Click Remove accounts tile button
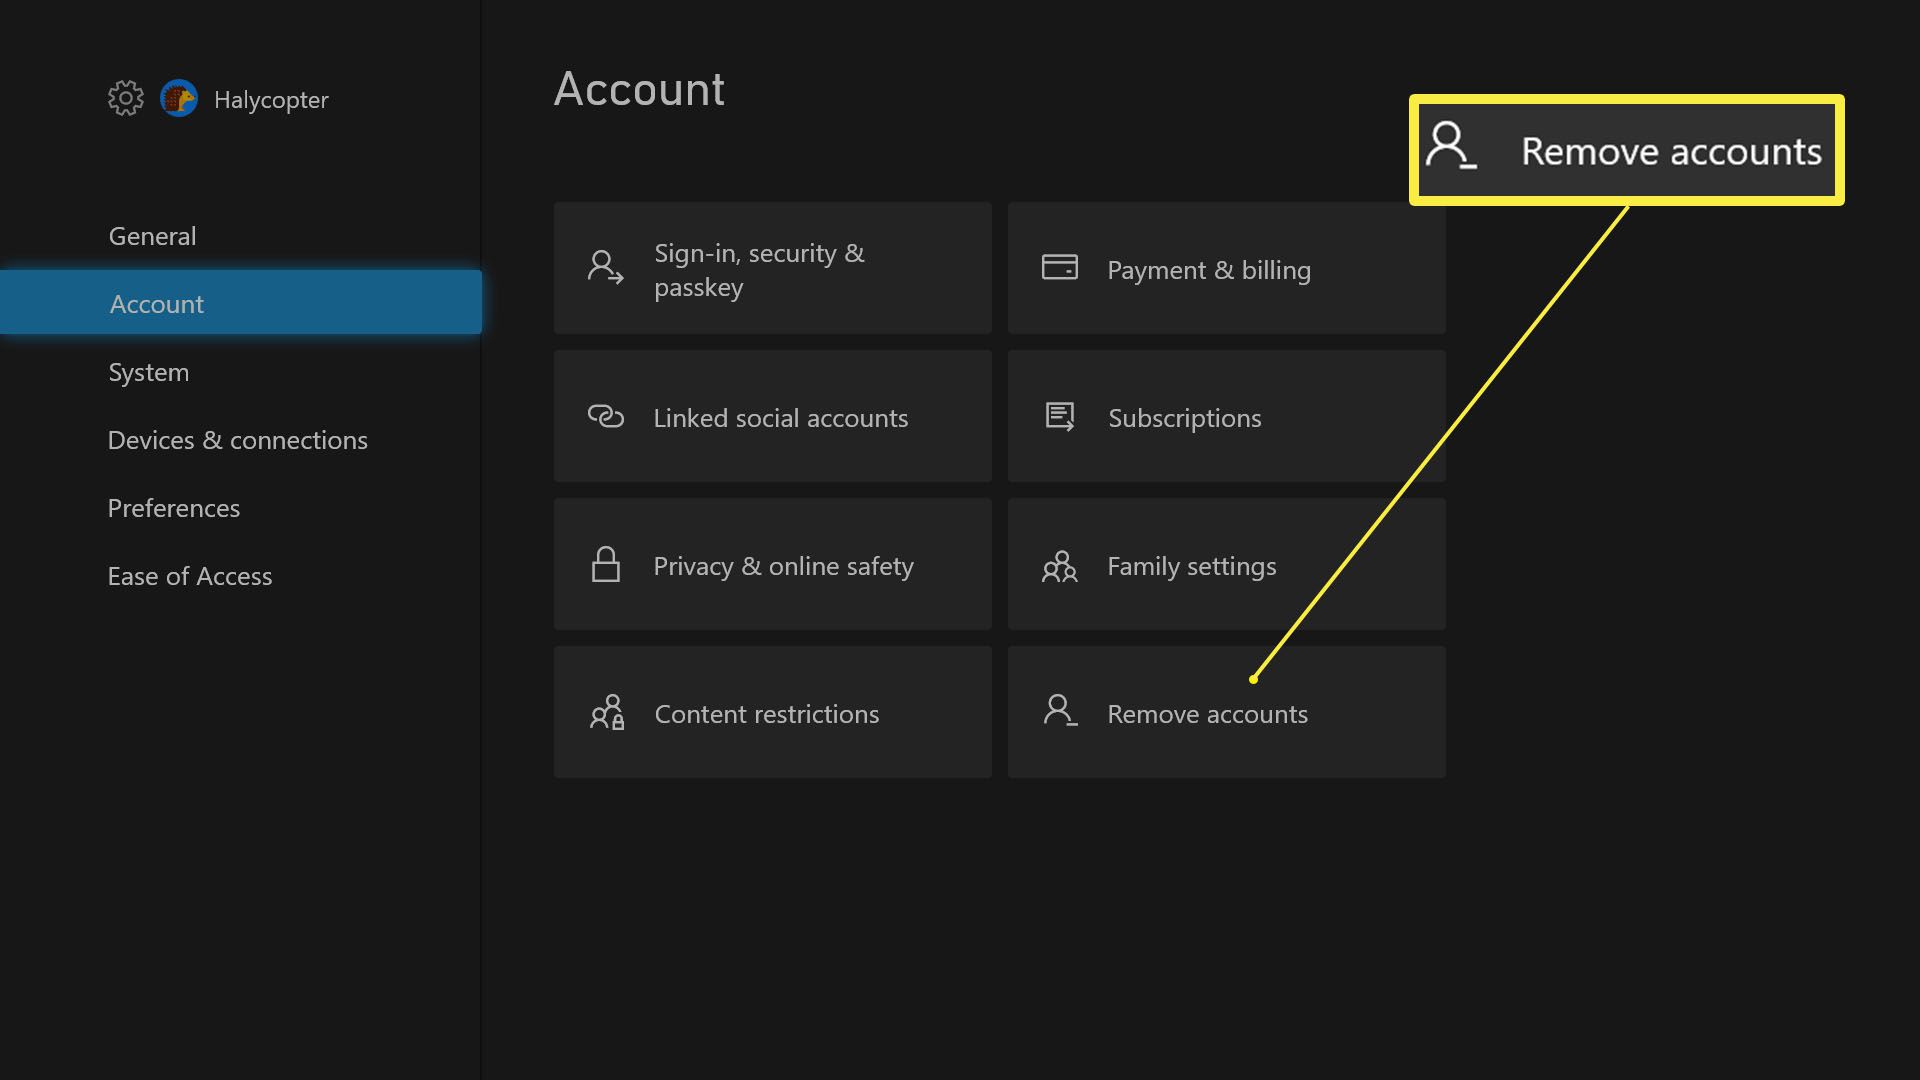The height and width of the screenshot is (1080, 1920). [1226, 712]
